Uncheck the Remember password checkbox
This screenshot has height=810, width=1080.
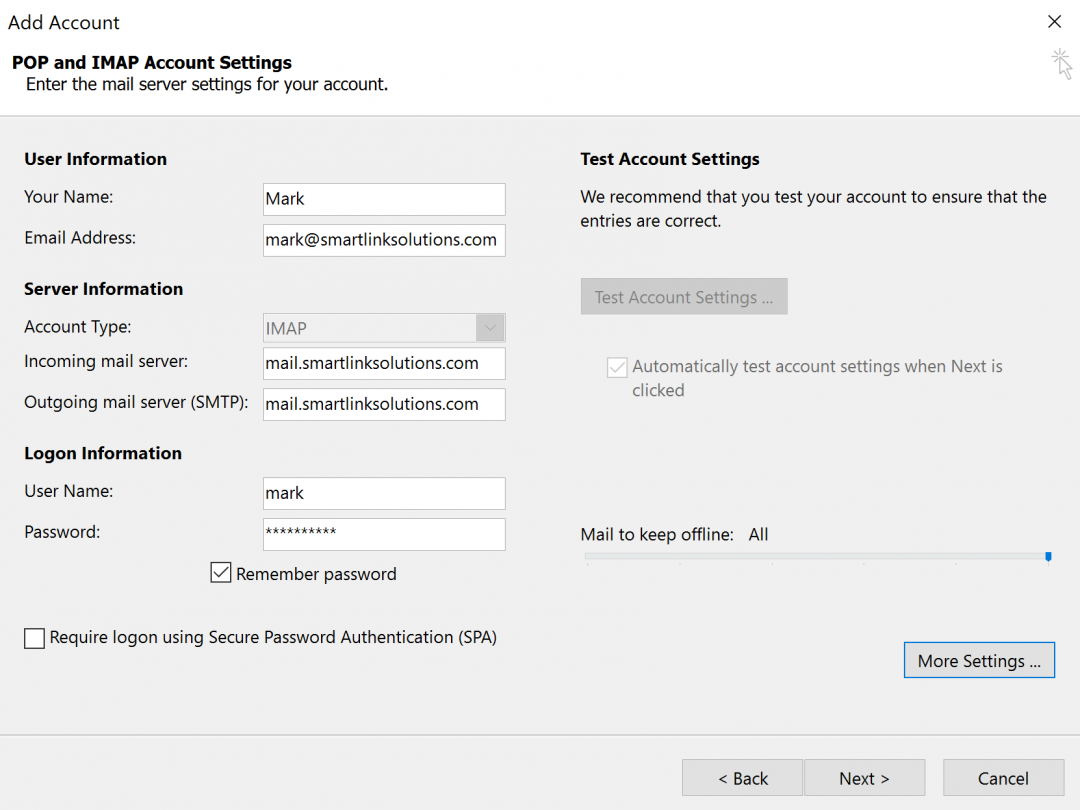(220, 573)
